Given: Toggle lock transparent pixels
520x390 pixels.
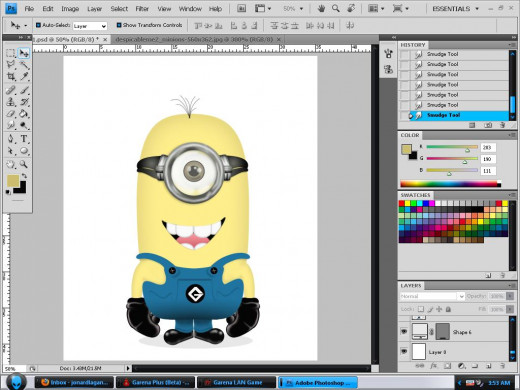Looking at the screenshot, I should coord(421,309).
